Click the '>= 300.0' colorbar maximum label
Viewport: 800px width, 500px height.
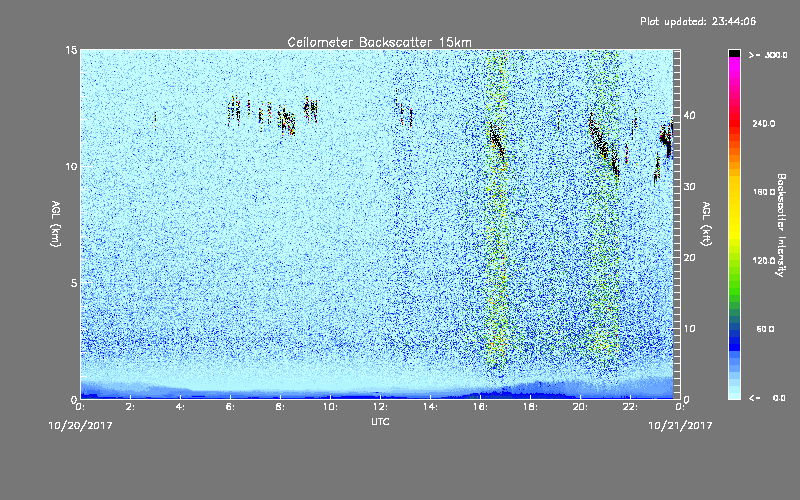pyautogui.click(x=768, y=55)
